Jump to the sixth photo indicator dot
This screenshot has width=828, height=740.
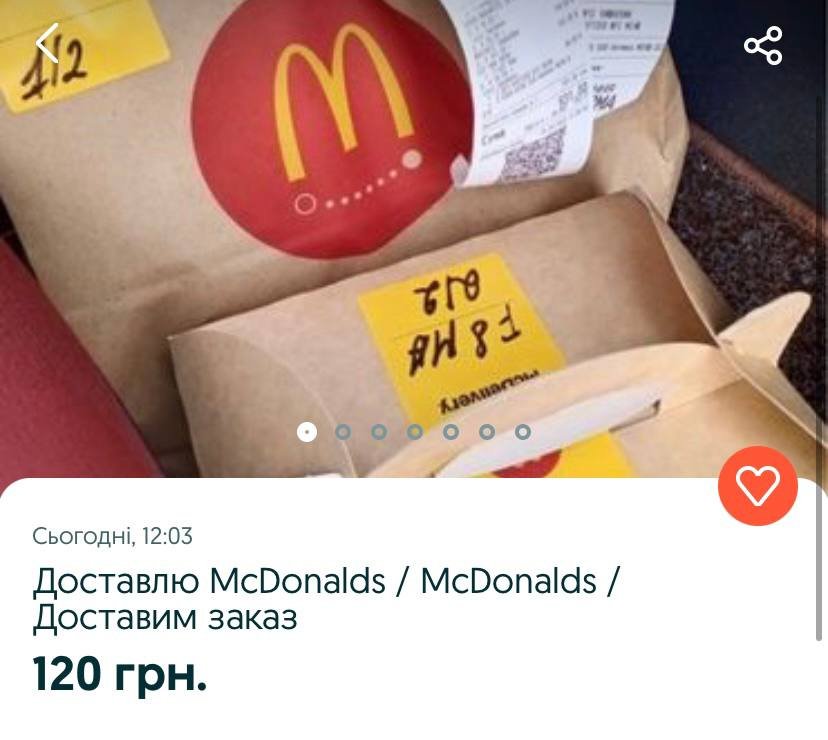487,432
